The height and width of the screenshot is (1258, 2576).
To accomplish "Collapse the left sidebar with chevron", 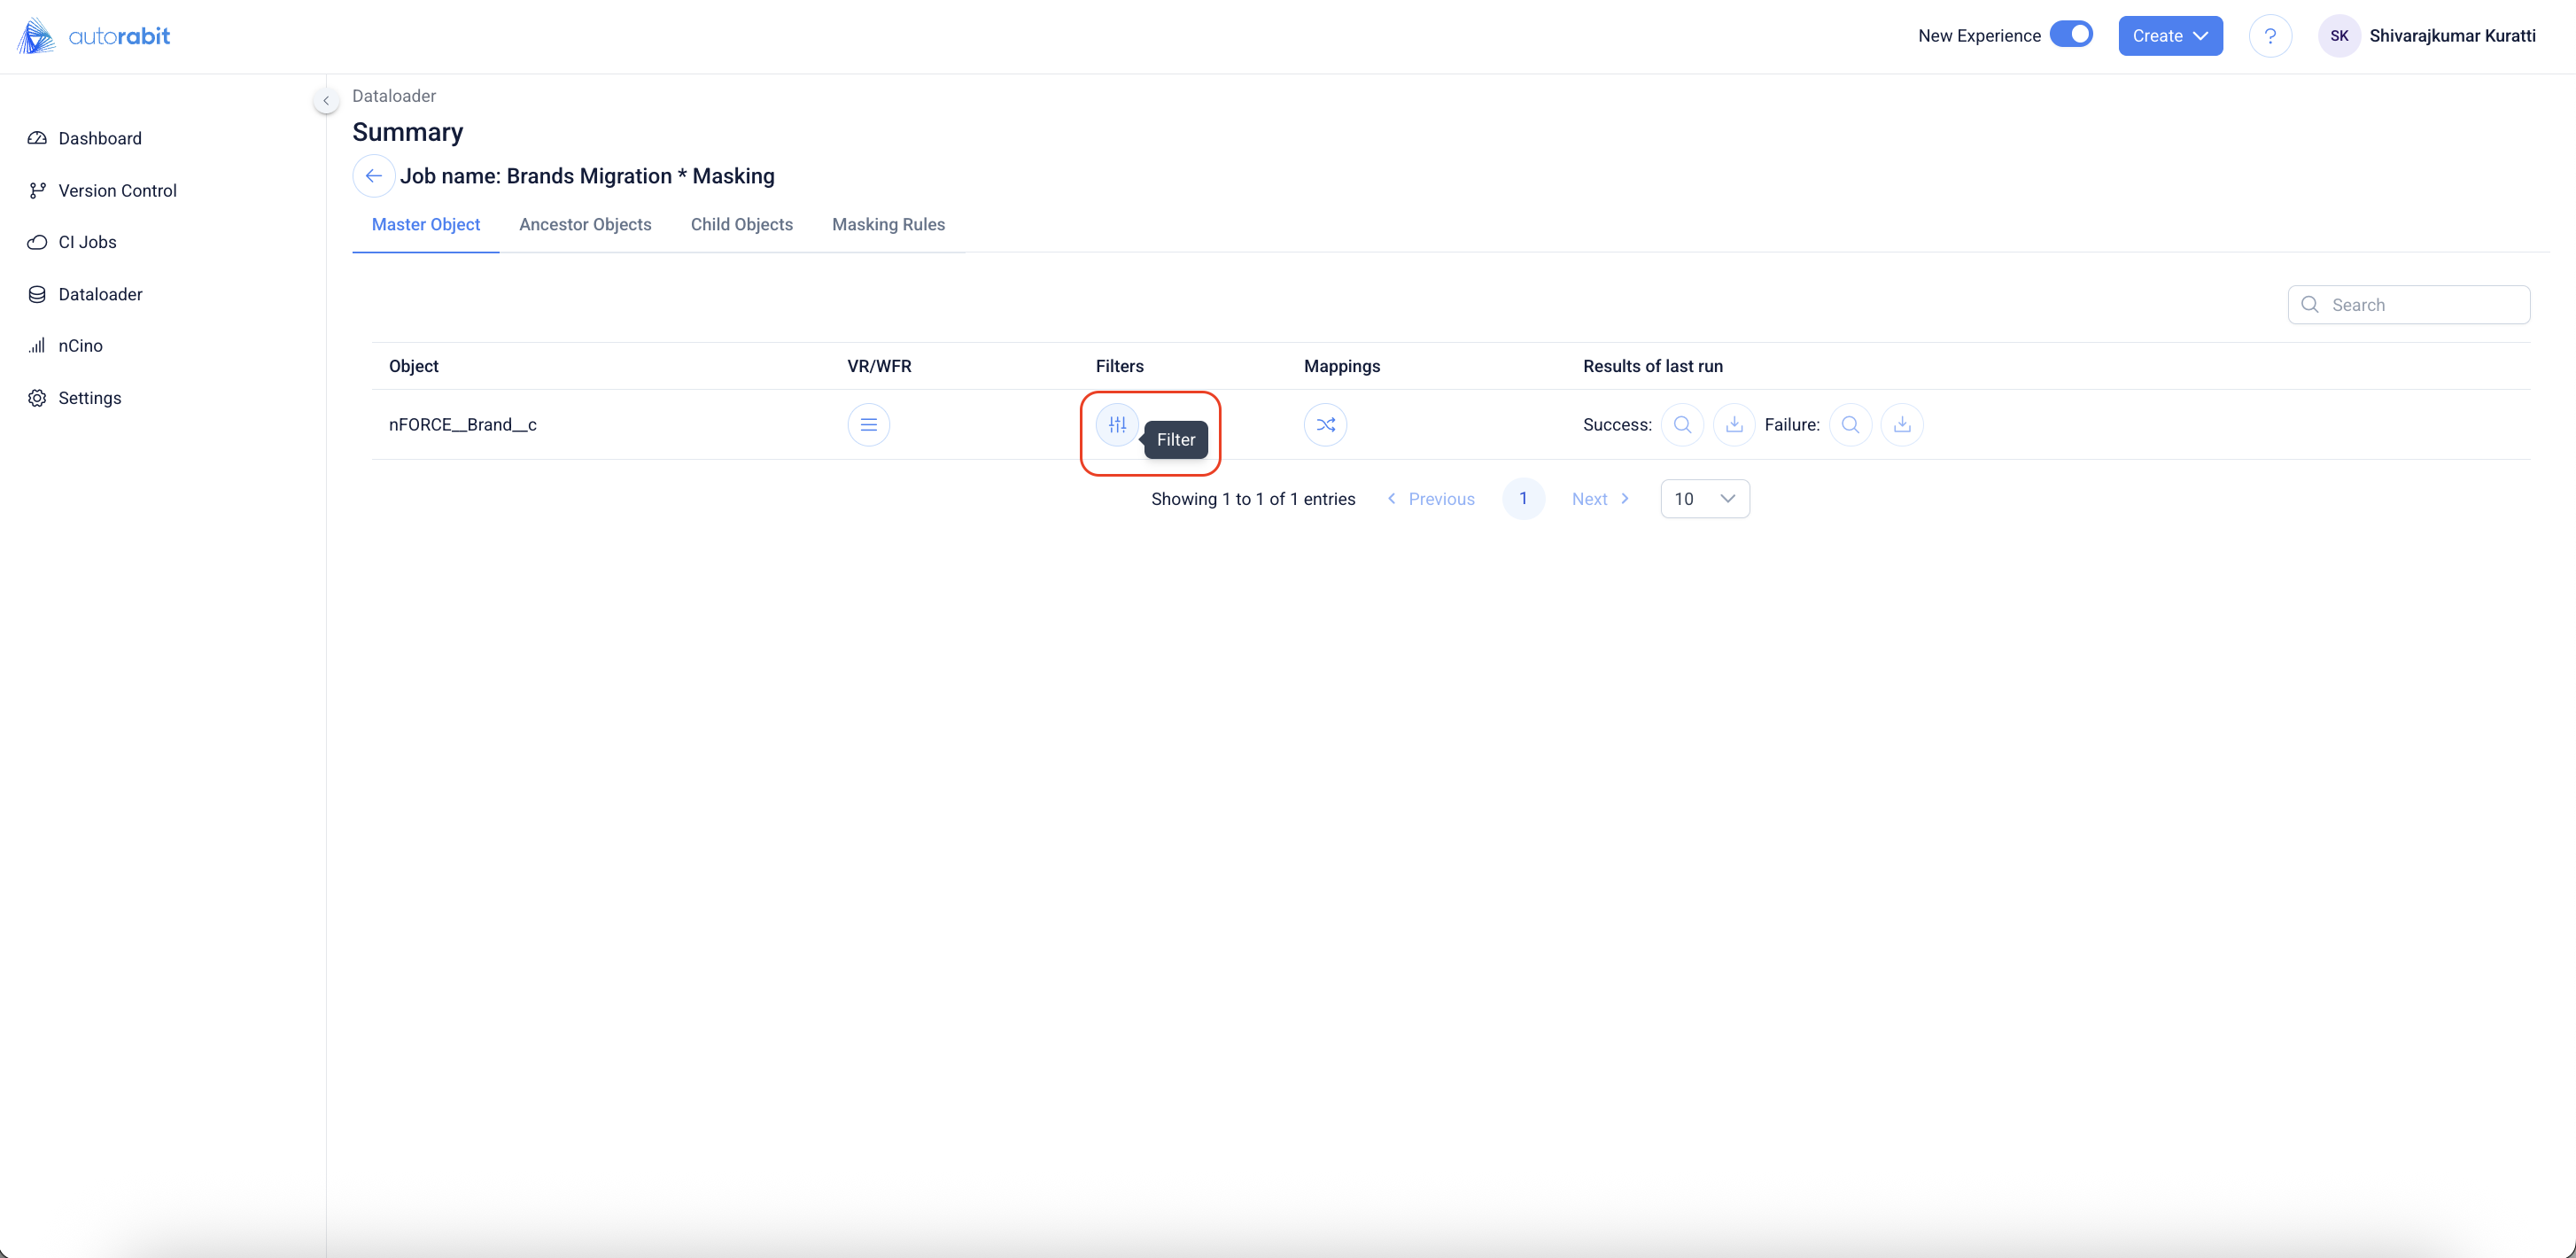I will [325, 100].
